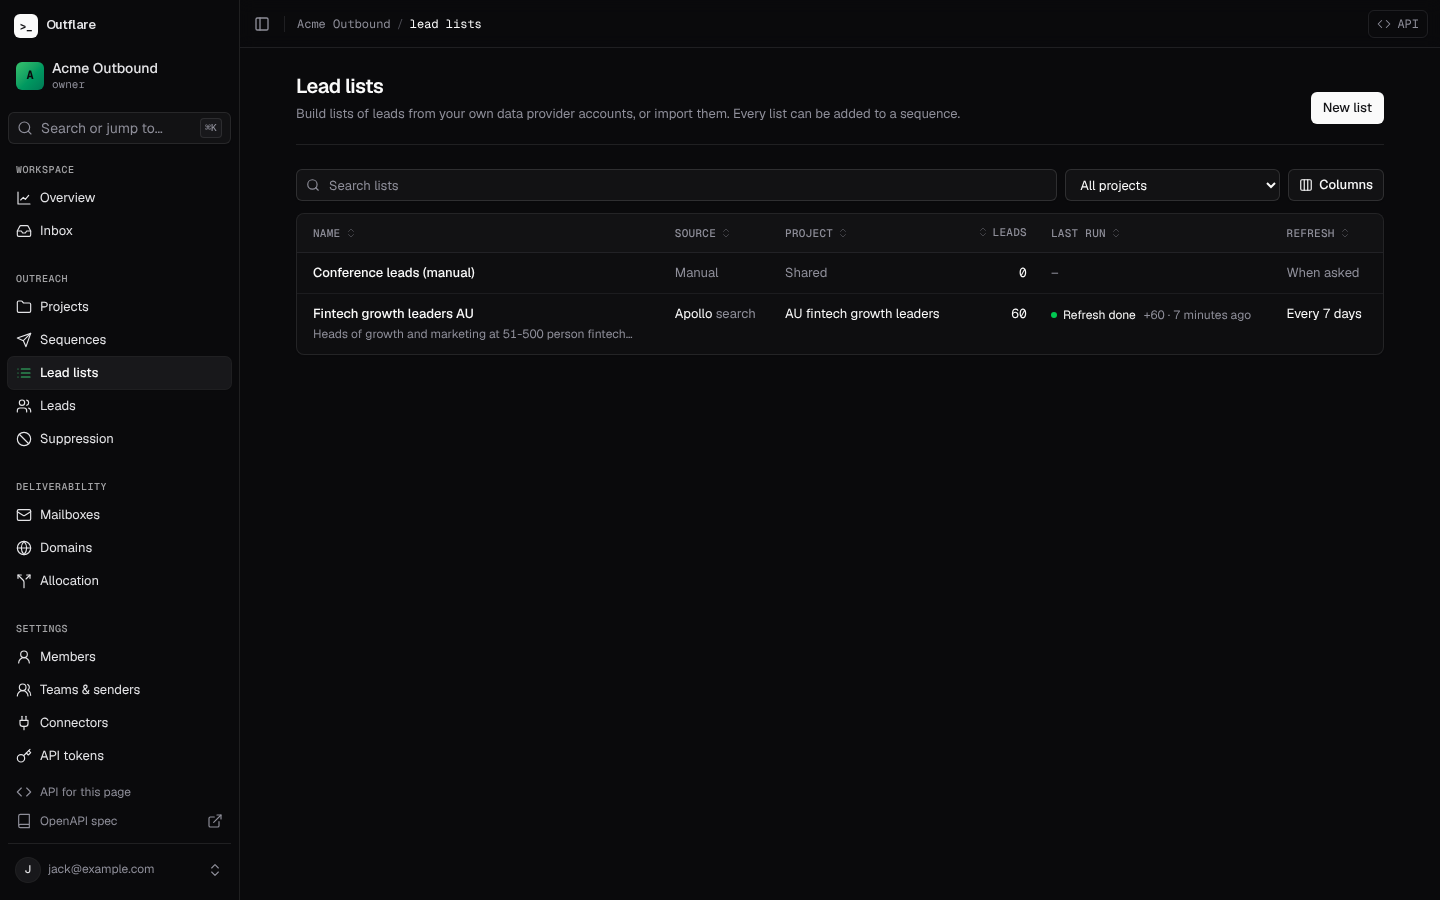Click the Every 7 days refresh cell
Image resolution: width=1440 pixels, height=900 pixels.
(1324, 314)
